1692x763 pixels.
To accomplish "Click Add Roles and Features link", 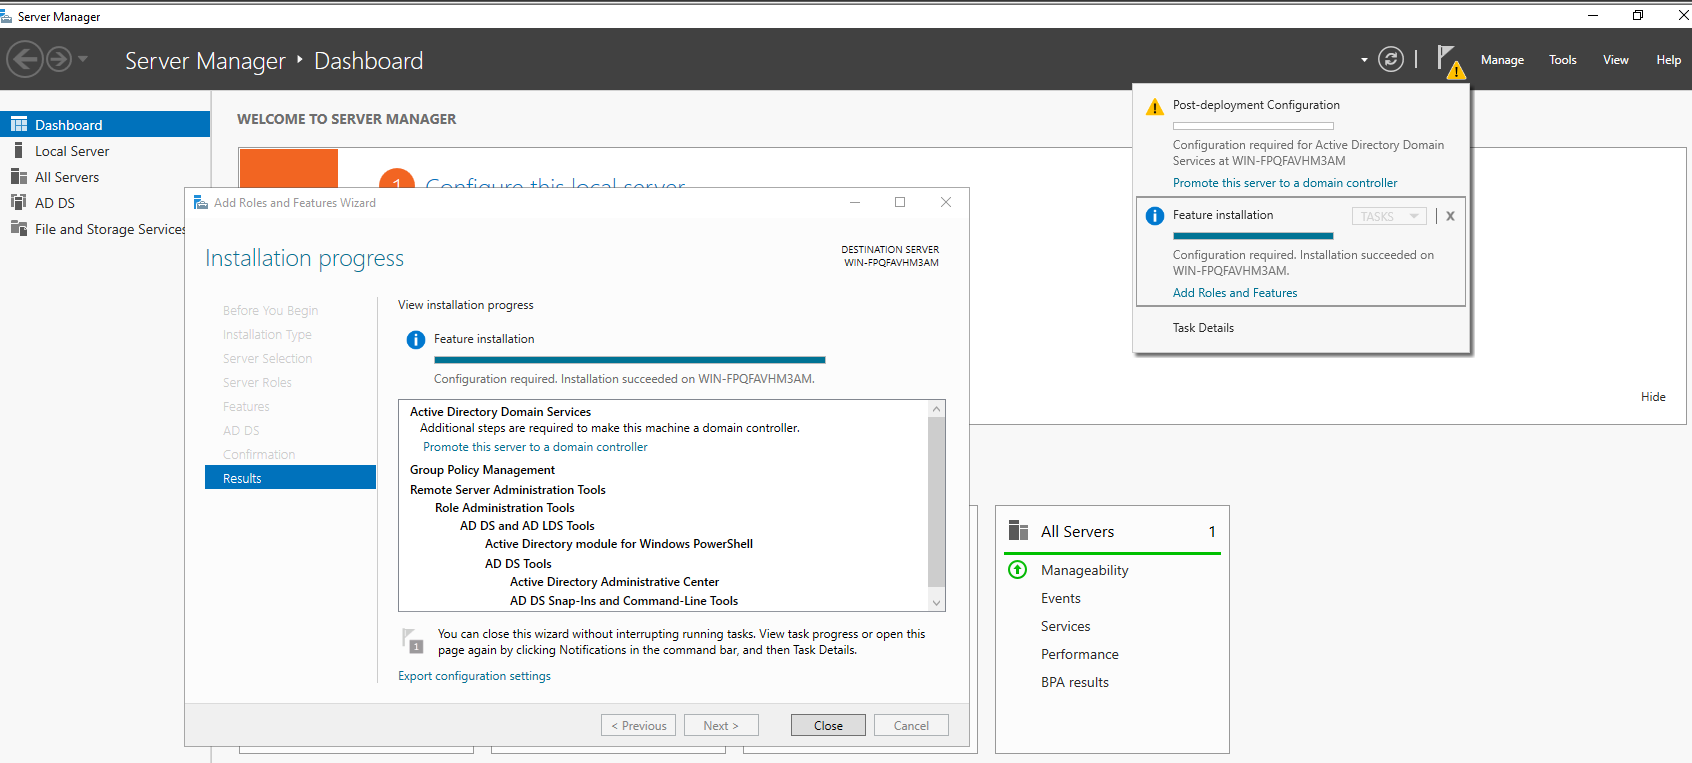I will pyautogui.click(x=1235, y=293).
